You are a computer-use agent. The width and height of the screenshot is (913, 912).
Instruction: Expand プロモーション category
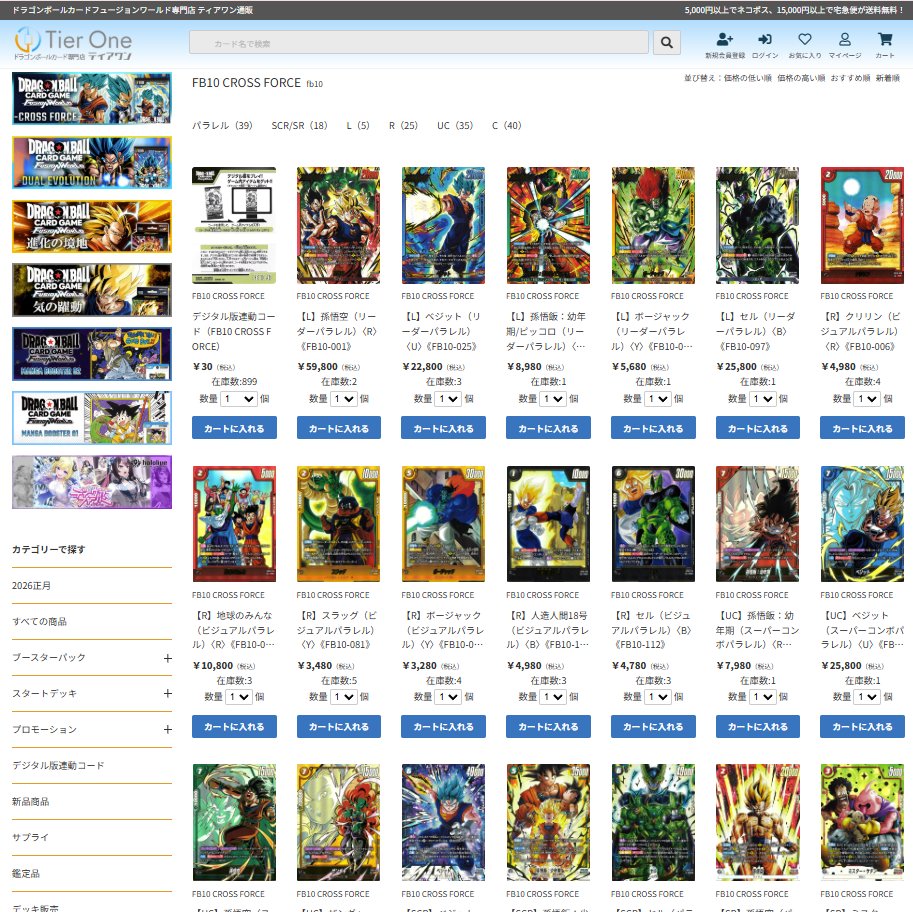[x=168, y=730]
